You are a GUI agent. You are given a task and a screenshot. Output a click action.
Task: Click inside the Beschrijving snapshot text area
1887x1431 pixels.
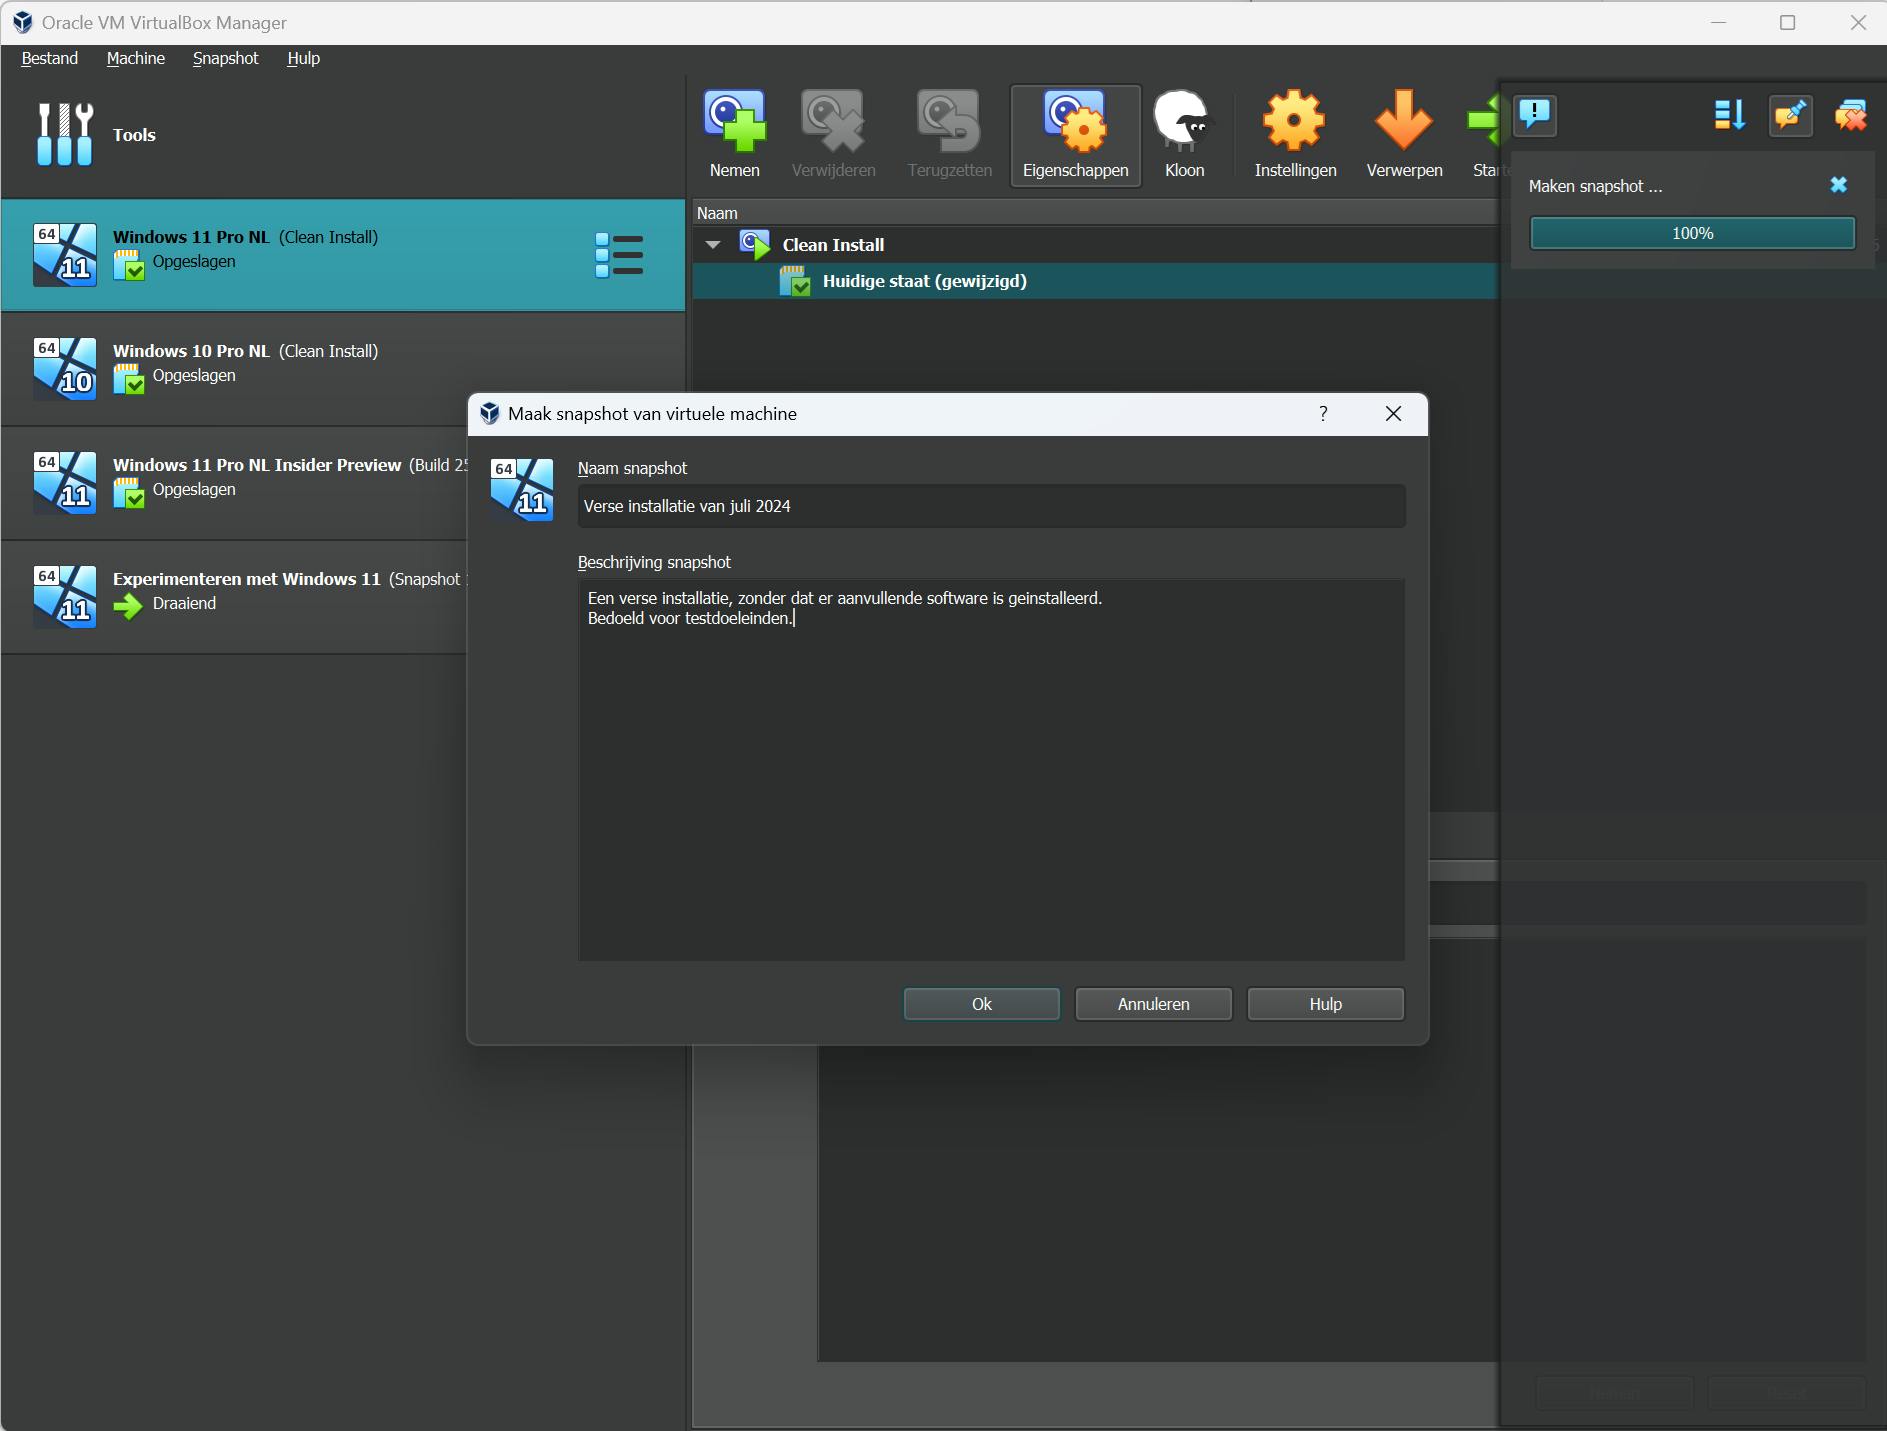point(991,769)
